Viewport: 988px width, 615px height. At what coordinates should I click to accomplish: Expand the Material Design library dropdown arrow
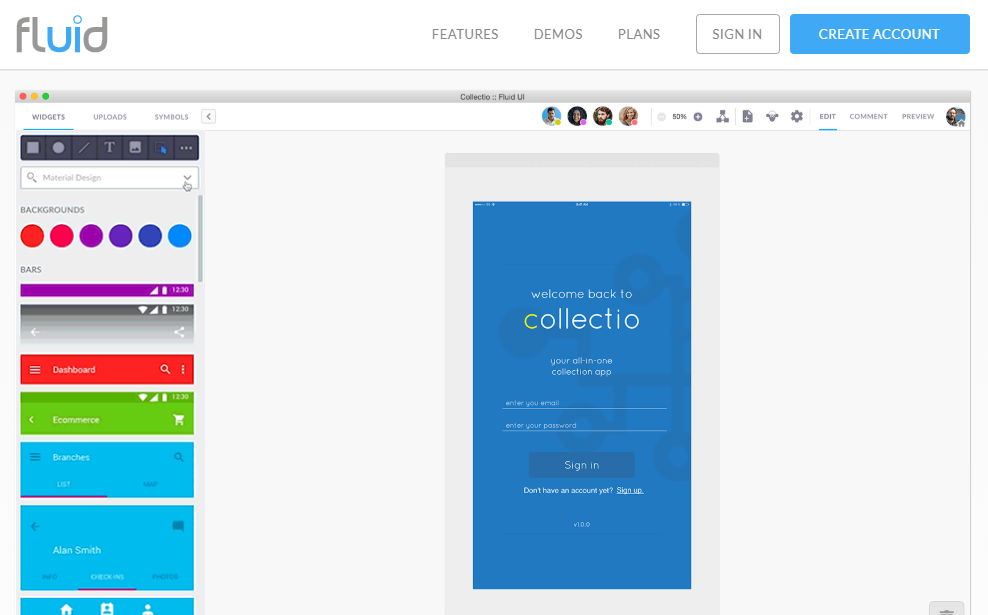[187, 178]
